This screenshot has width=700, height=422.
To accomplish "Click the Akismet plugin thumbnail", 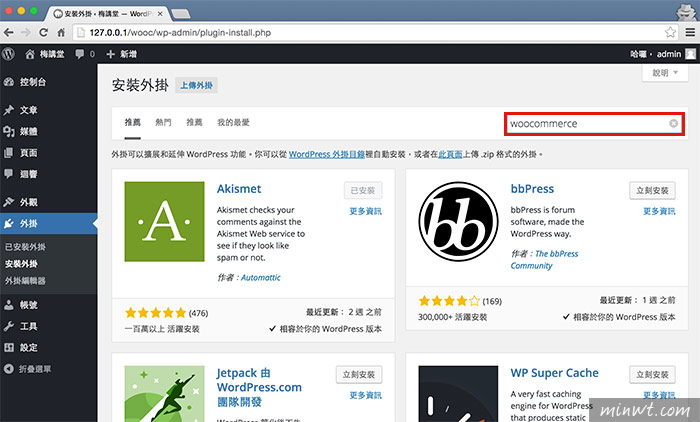I will (164, 221).
